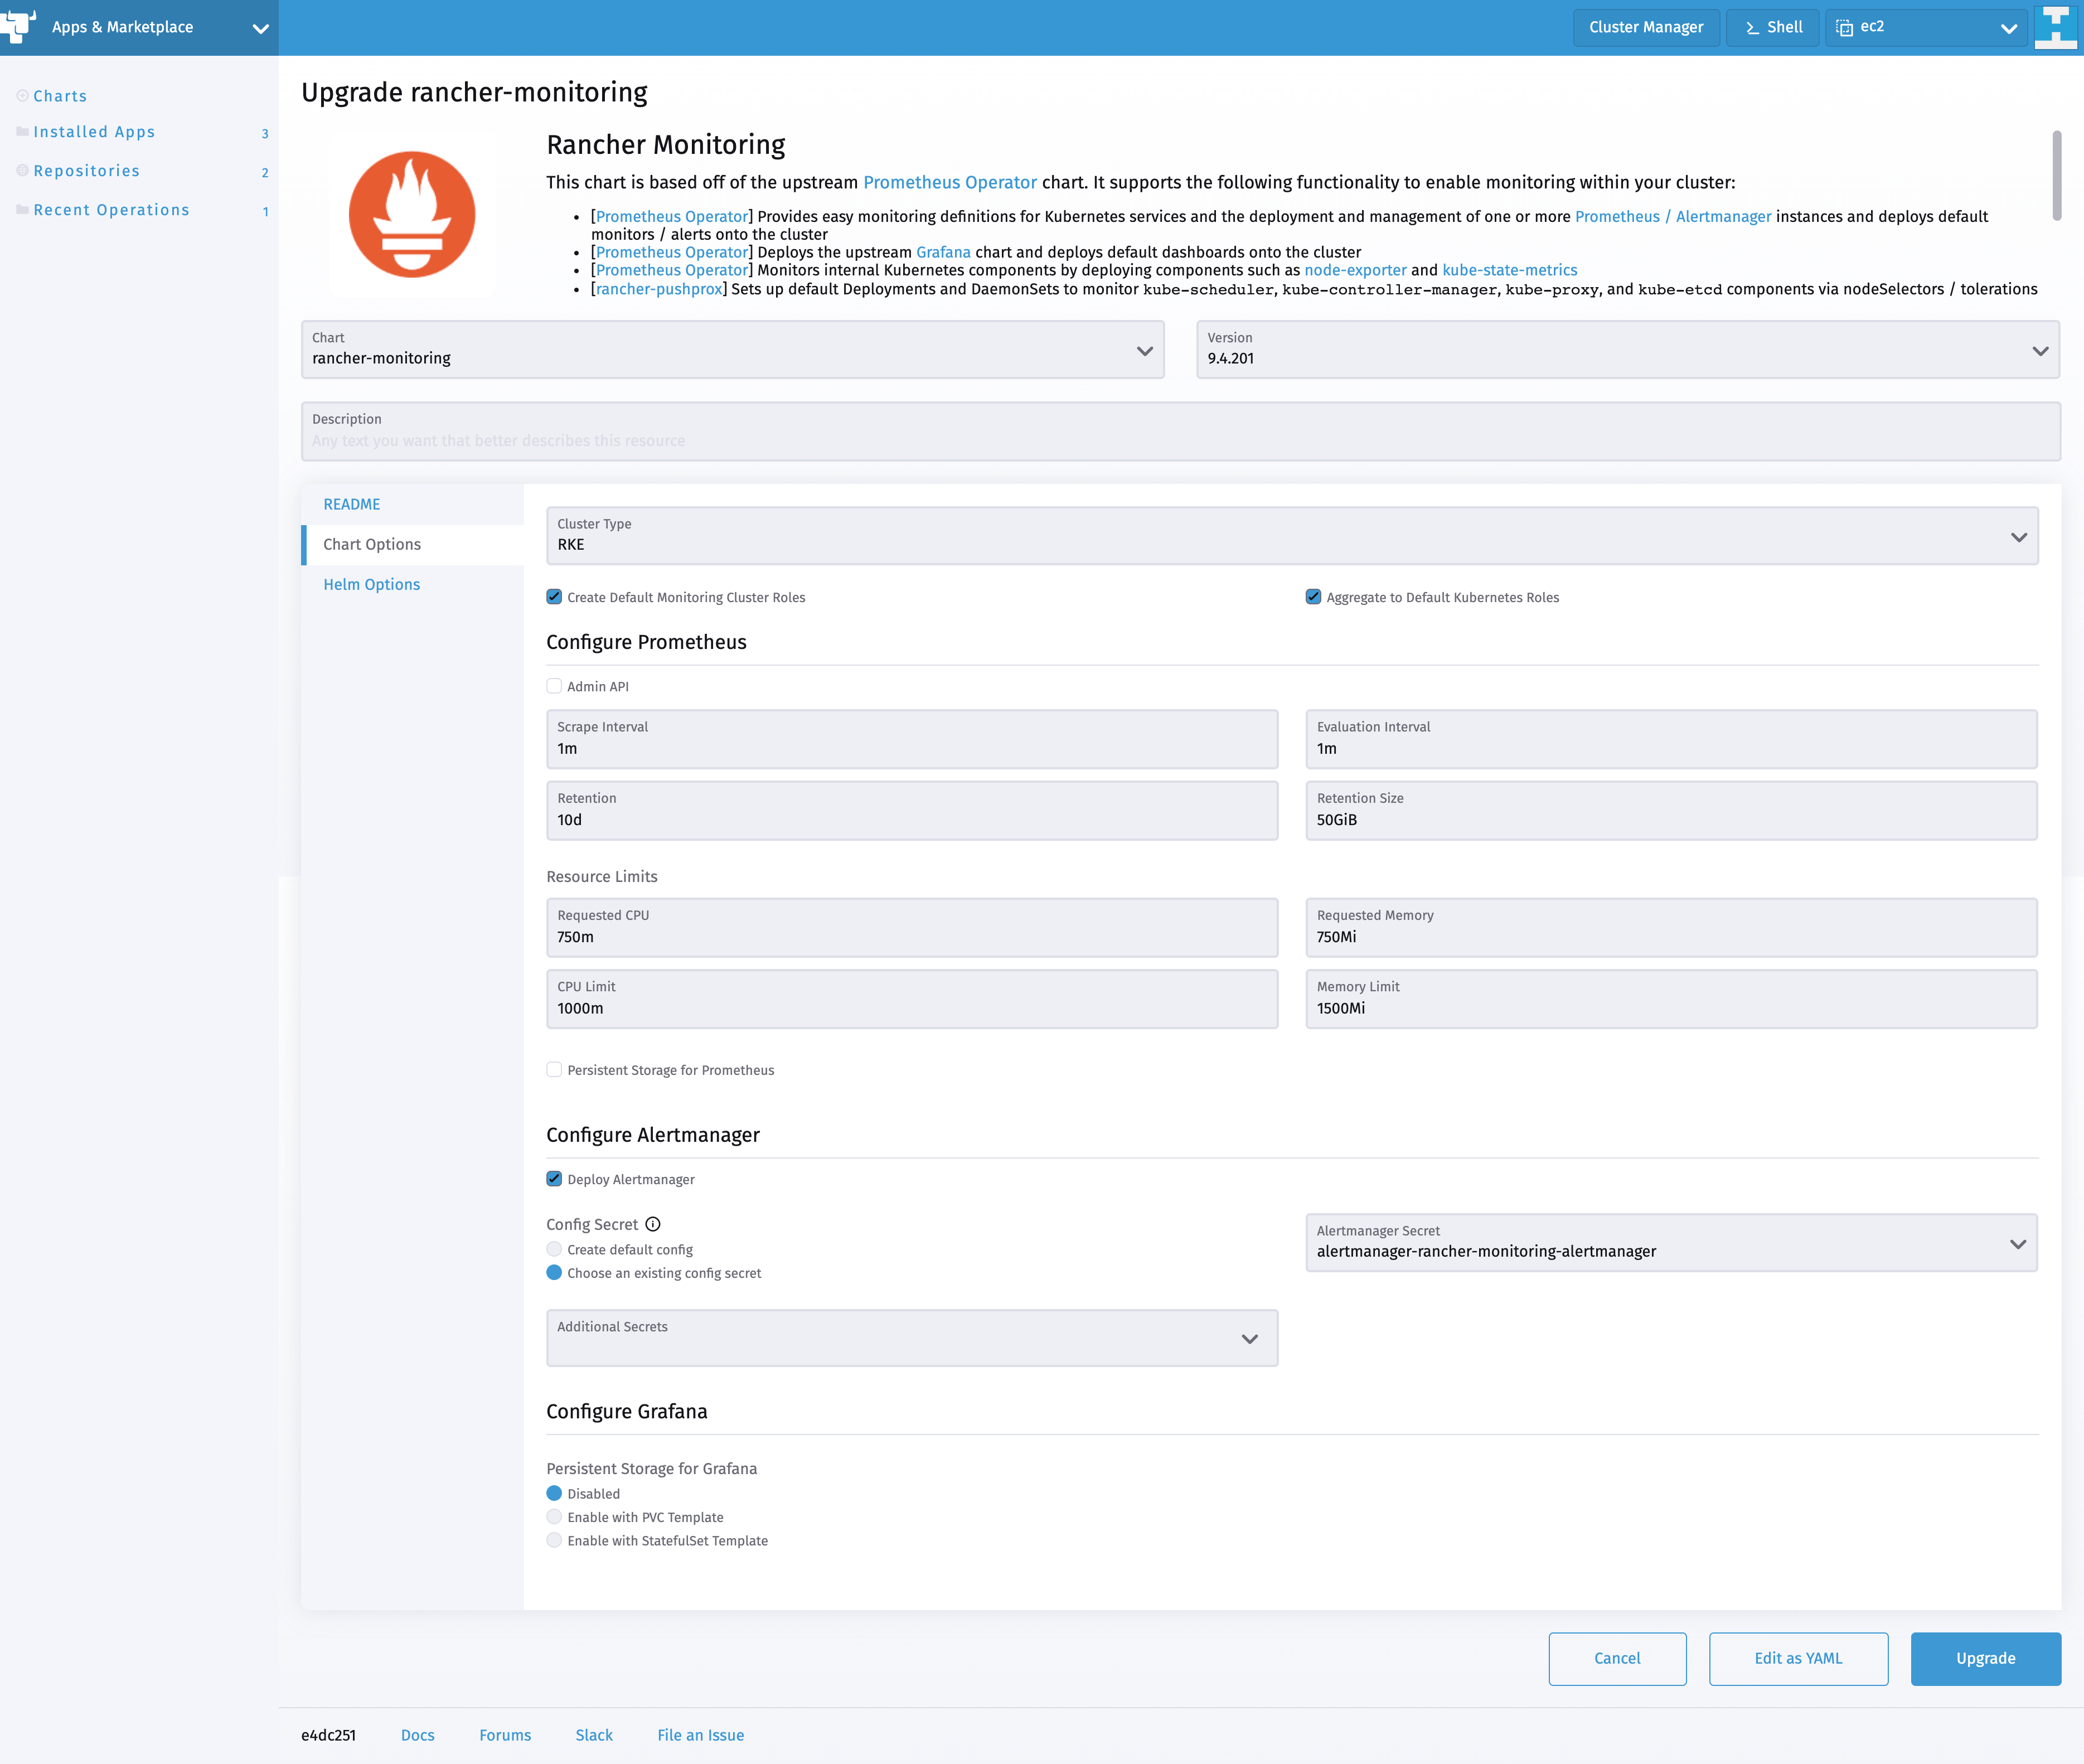Open the Shell terminal from the header
This screenshot has width=2084, height=1764.
[1772, 27]
